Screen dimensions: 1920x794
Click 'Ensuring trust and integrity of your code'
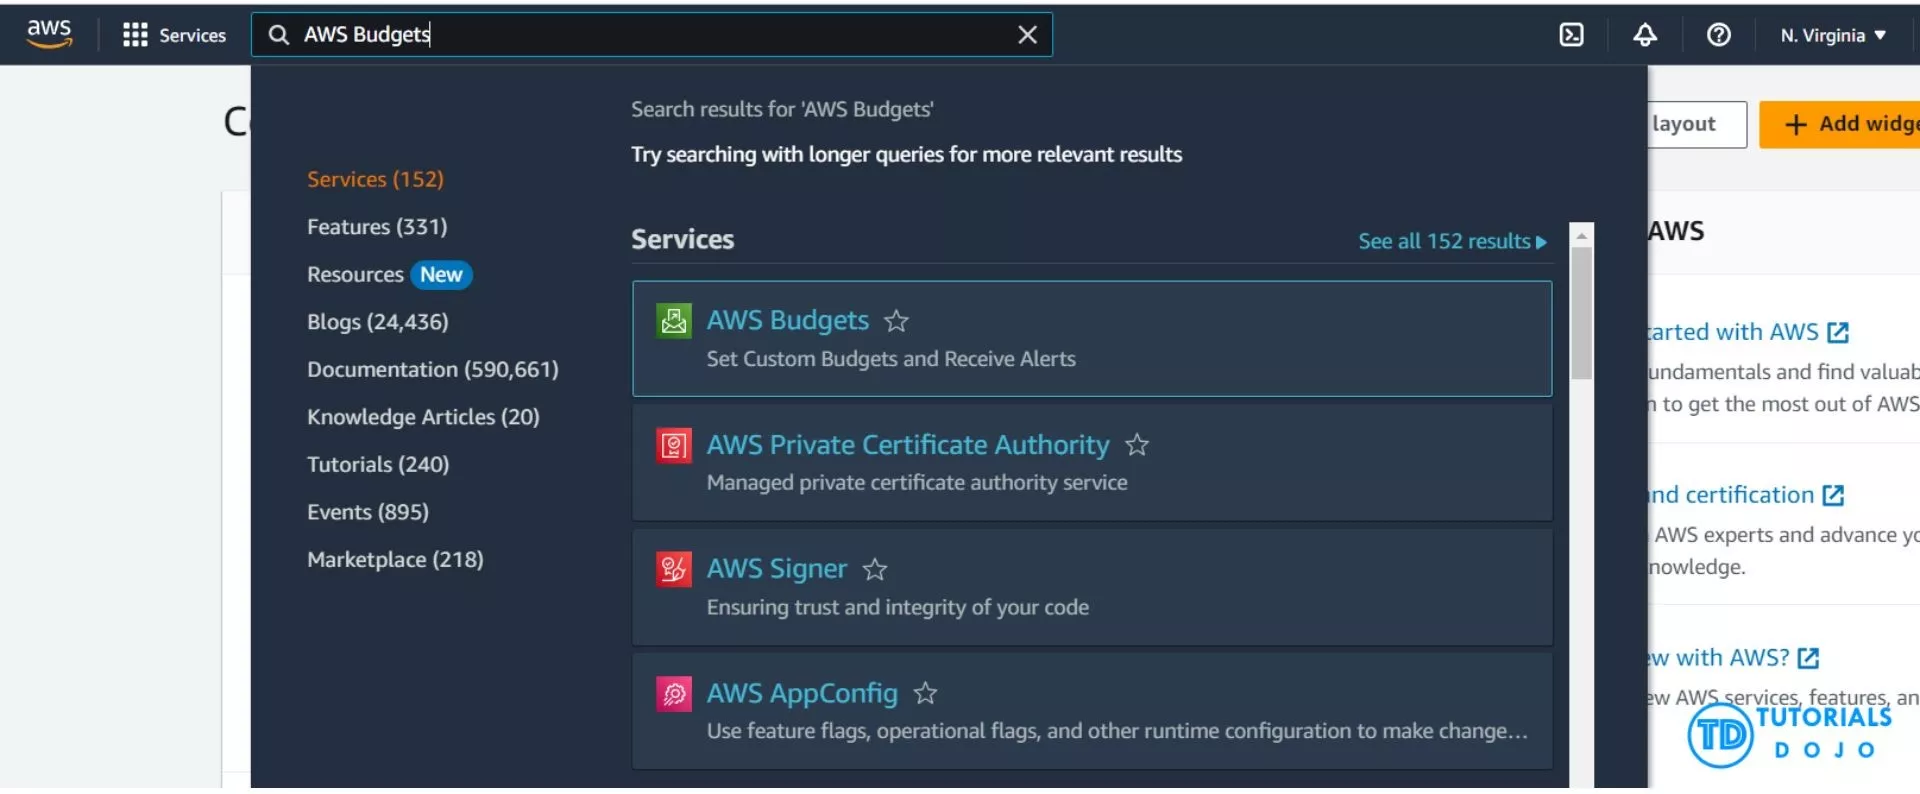point(898,607)
